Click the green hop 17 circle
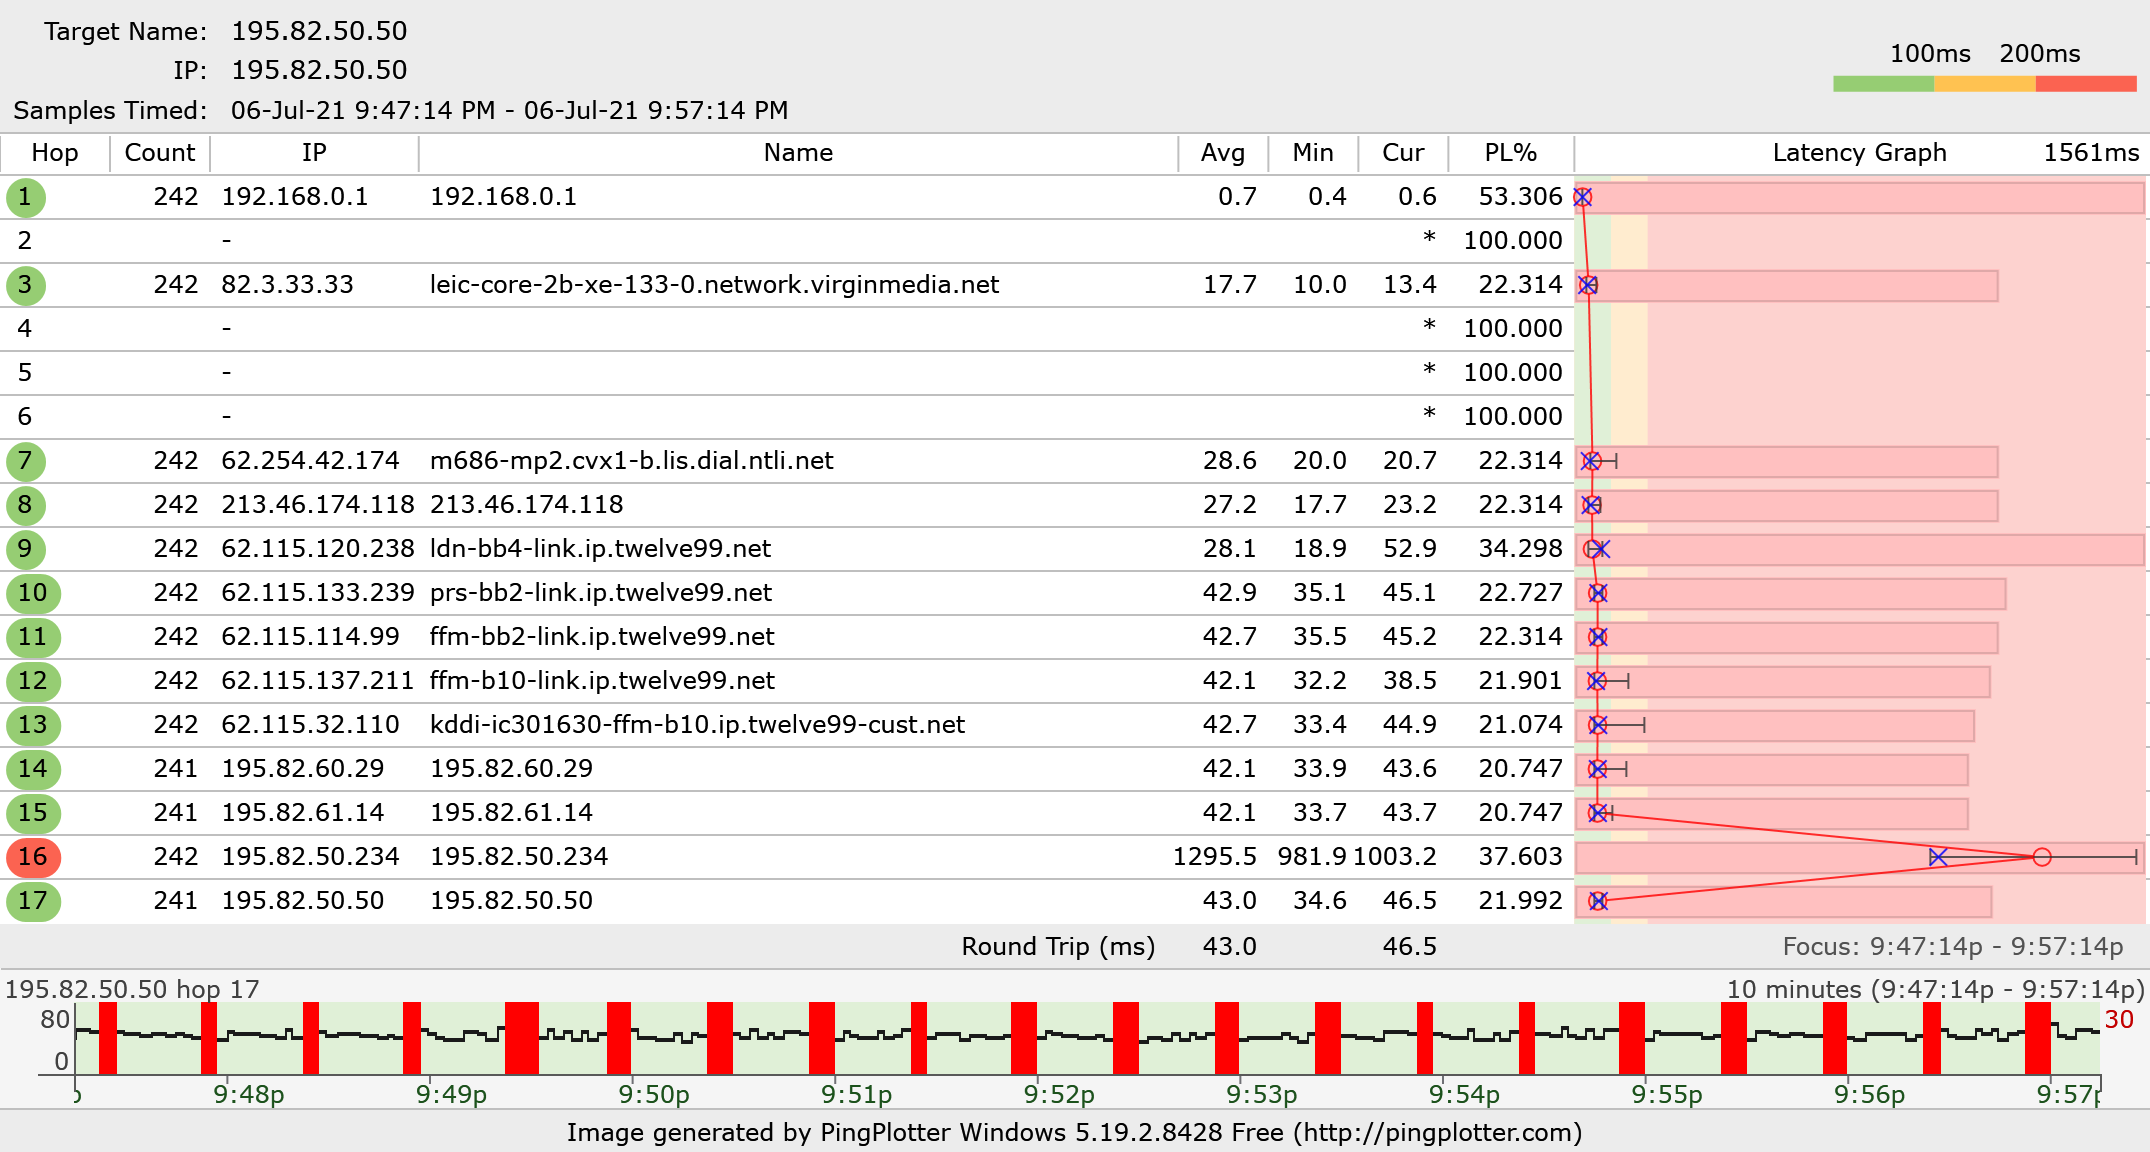This screenshot has width=2150, height=1152. 33,901
